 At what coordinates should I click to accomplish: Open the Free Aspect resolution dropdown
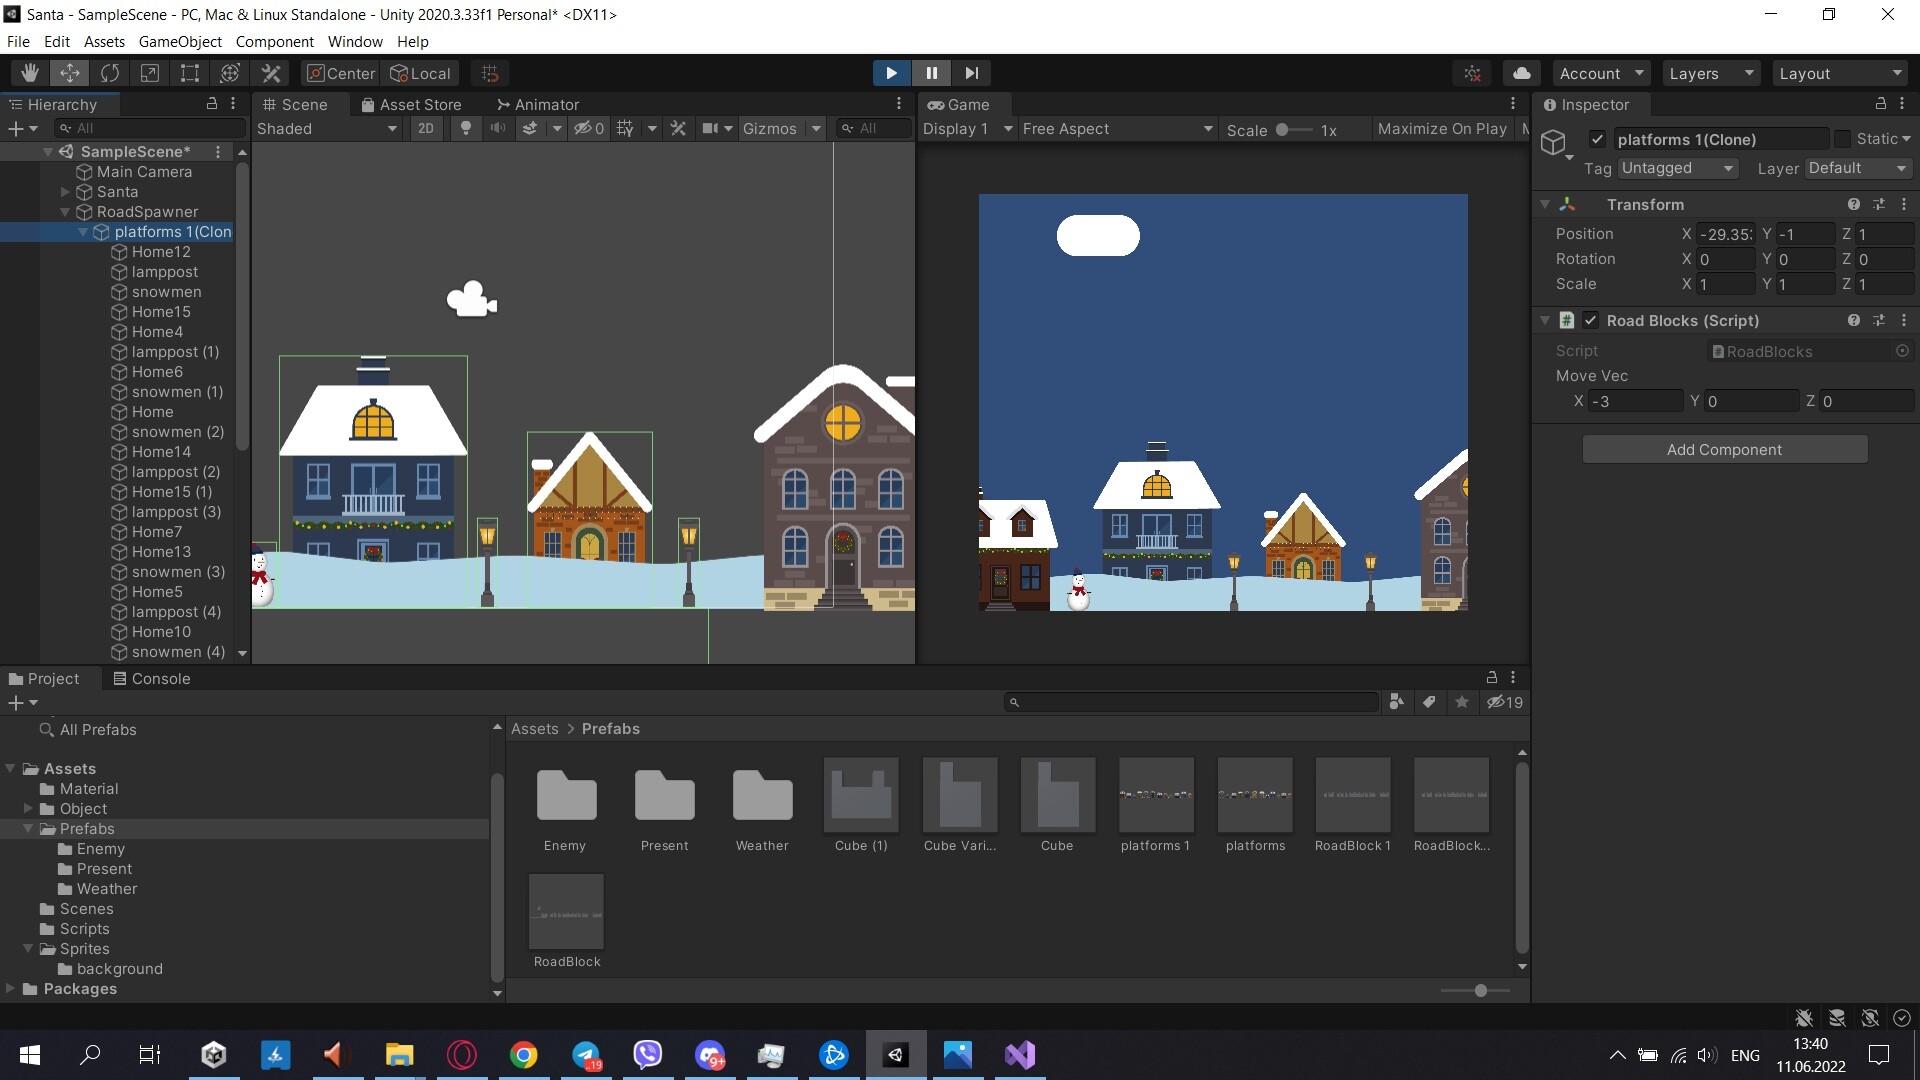pyautogui.click(x=1115, y=128)
